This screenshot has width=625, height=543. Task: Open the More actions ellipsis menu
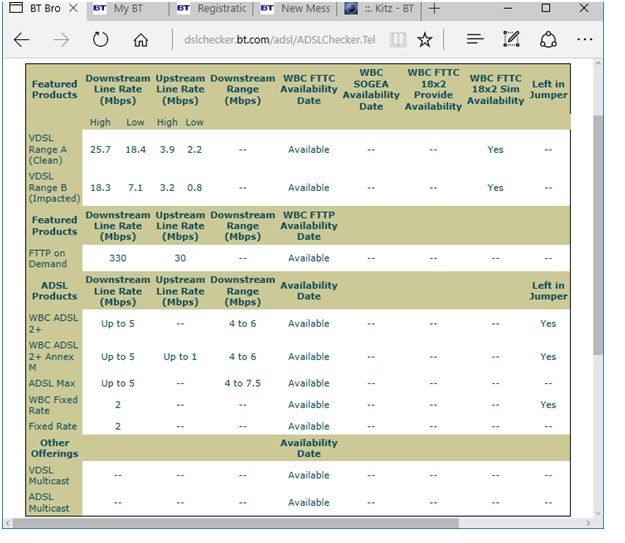pos(585,39)
